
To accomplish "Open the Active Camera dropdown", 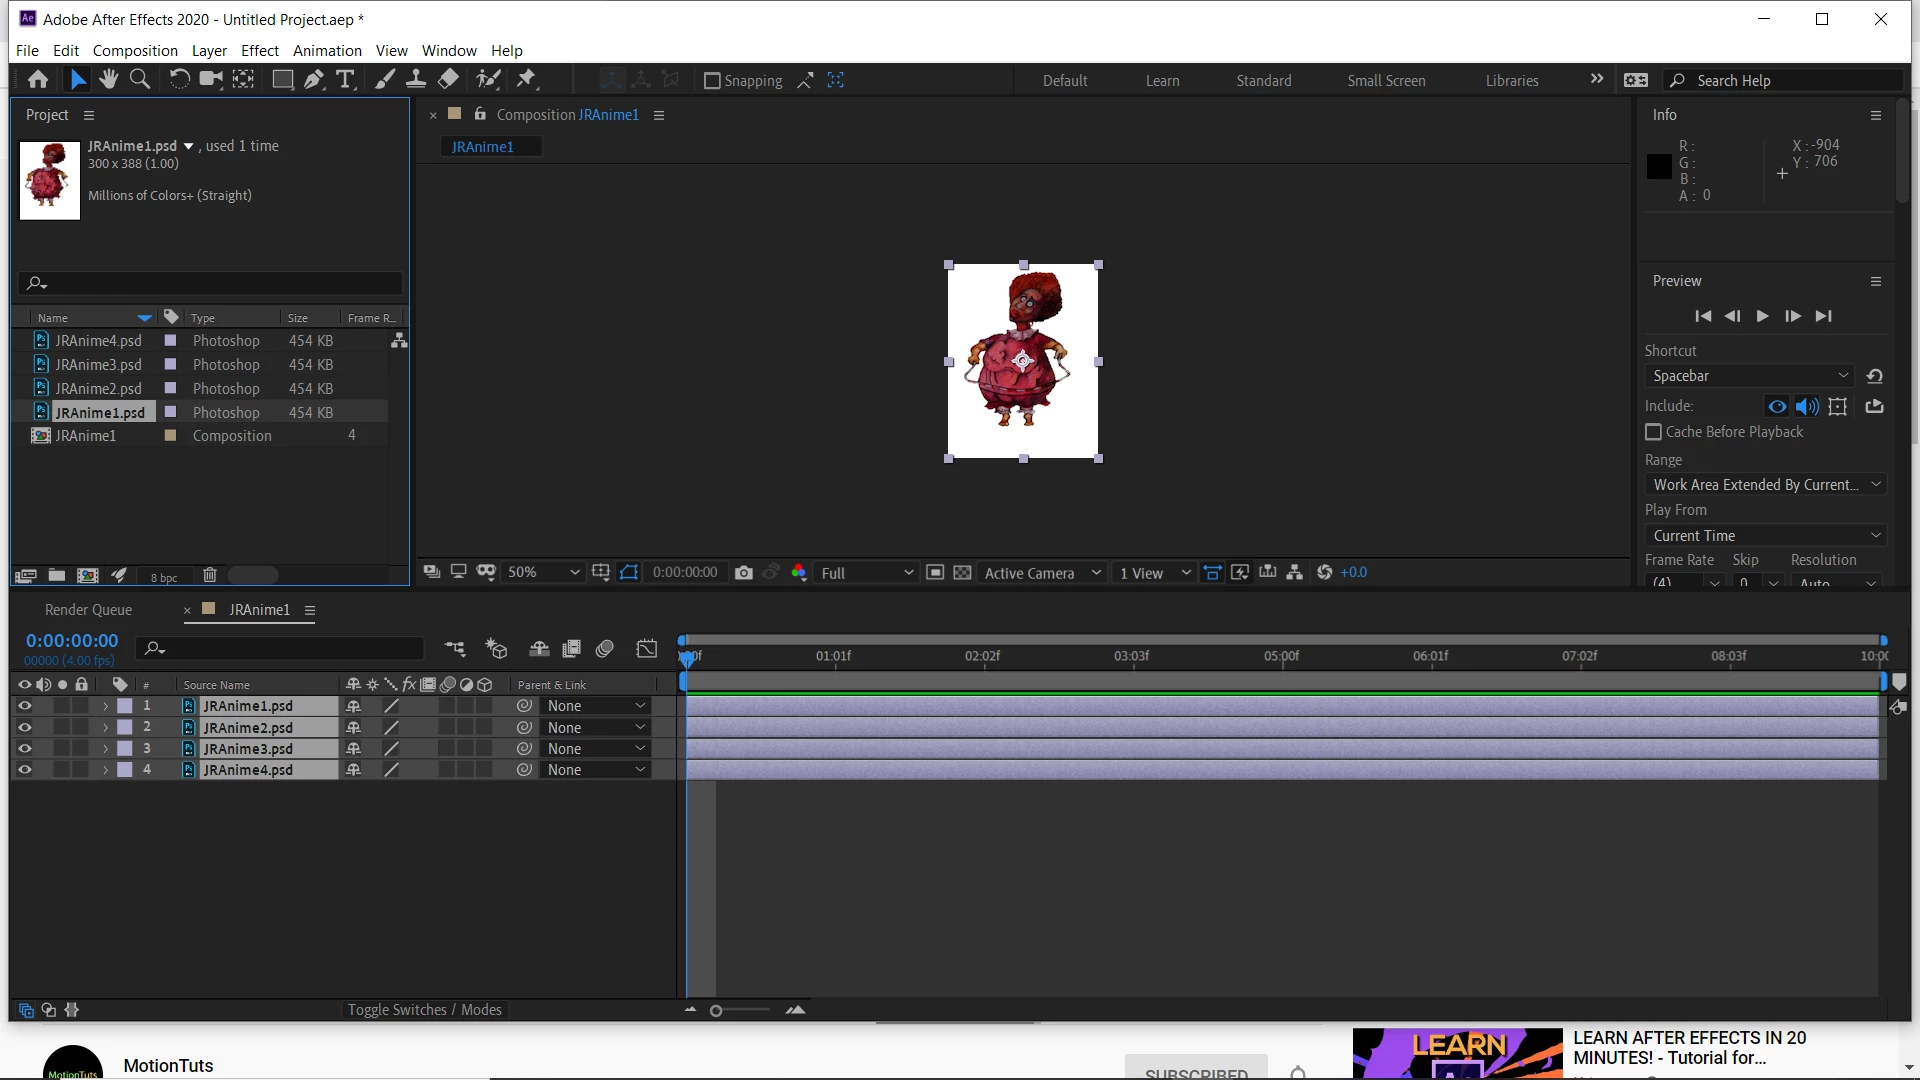I will coord(1042,573).
